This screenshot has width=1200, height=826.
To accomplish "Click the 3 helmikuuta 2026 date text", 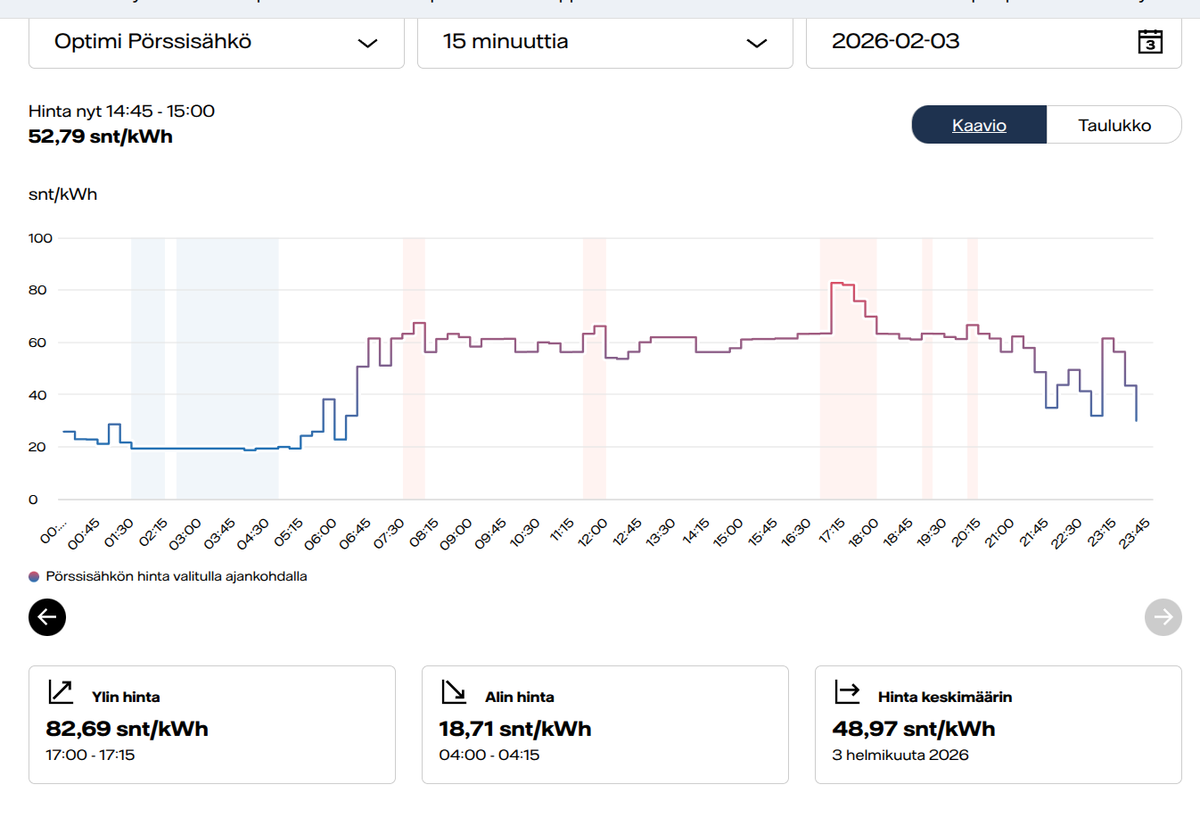I will point(900,755).
